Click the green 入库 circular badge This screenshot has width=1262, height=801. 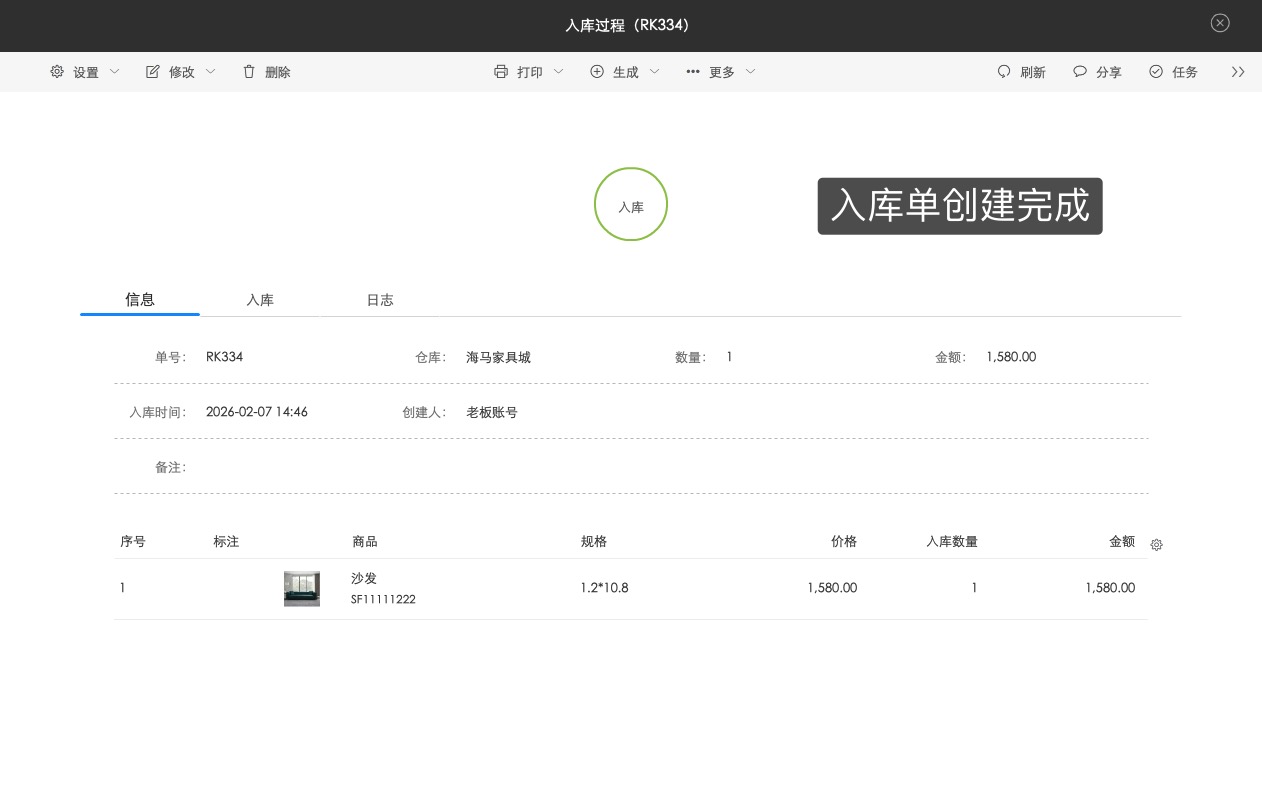[631, 204]
